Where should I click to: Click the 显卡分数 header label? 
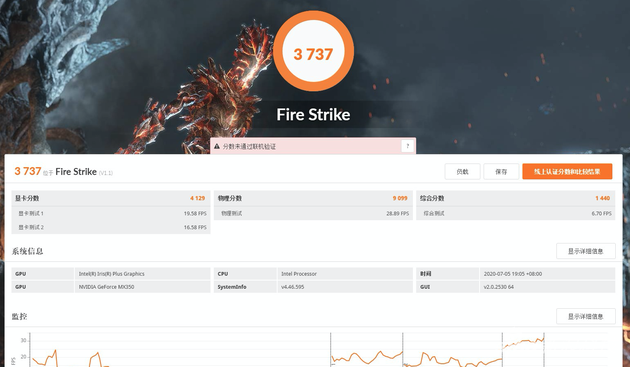(27, 198)
